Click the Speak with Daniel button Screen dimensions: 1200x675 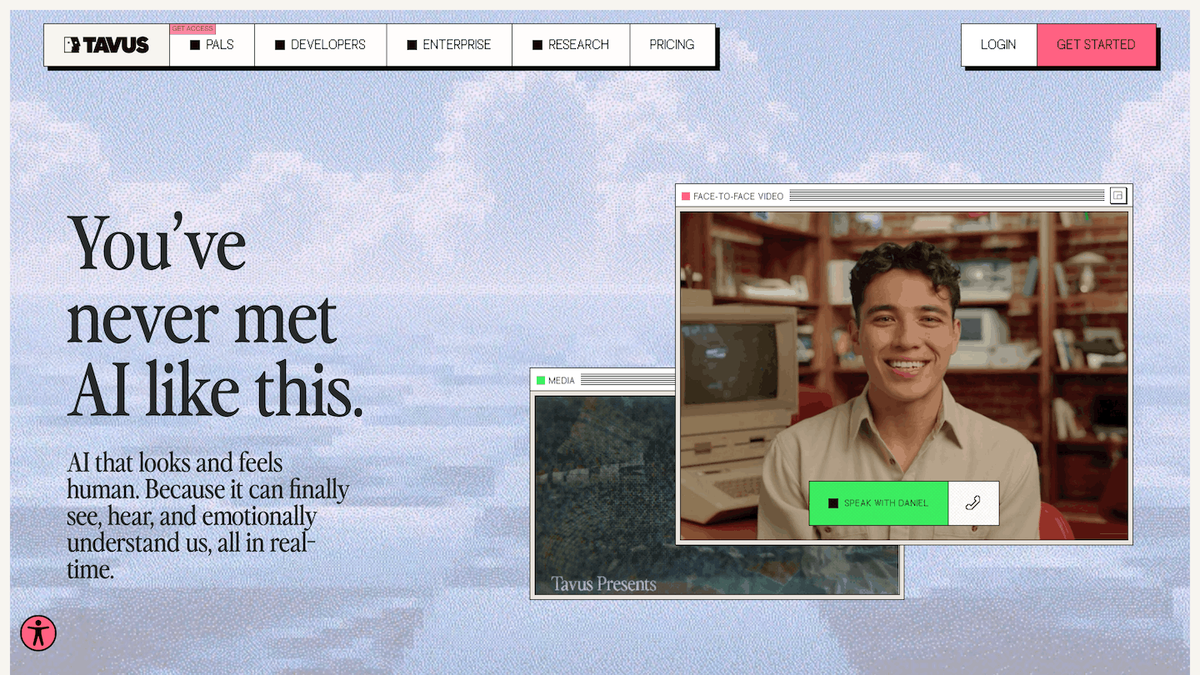878,503
